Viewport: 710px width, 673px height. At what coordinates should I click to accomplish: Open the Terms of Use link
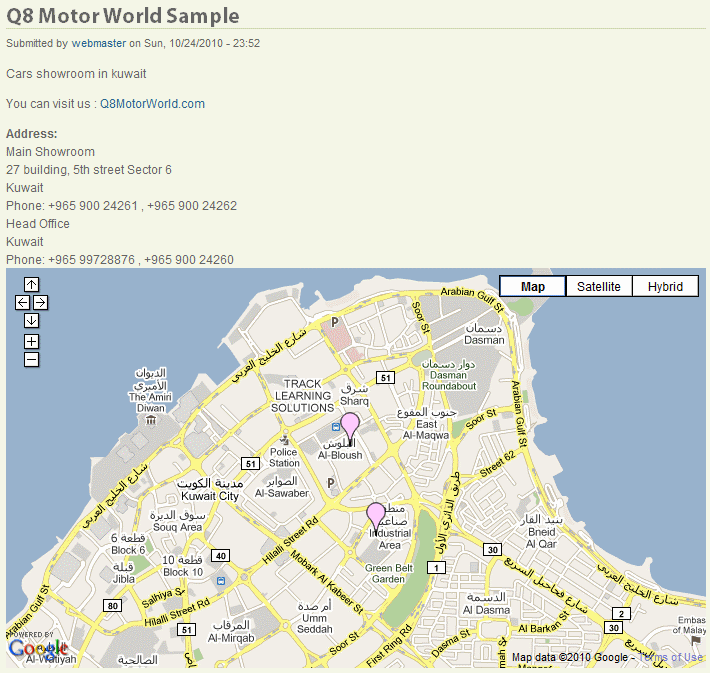pos(671,657)
